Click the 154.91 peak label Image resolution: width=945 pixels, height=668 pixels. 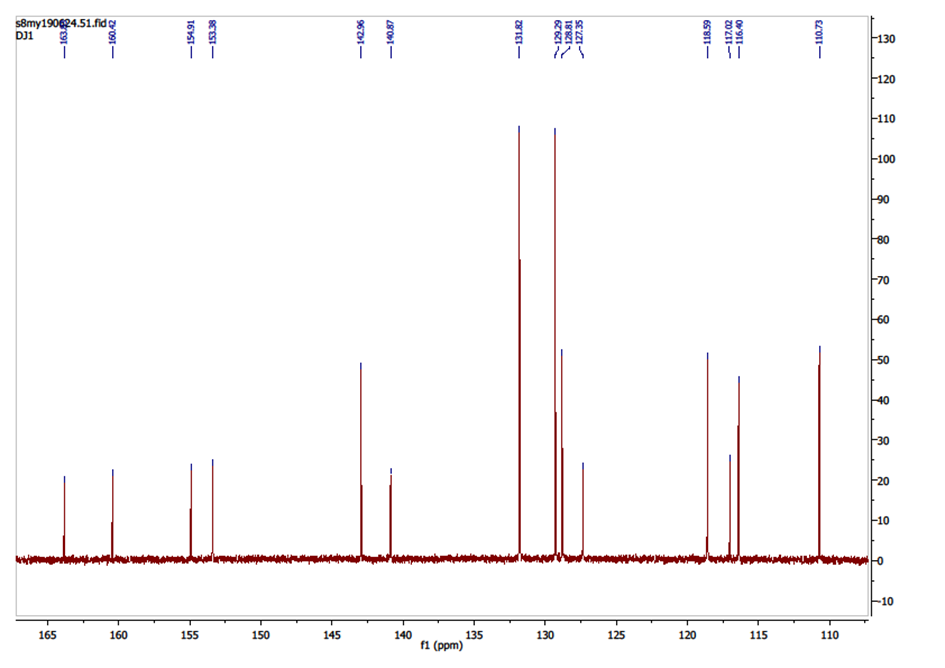pos(191,35)
